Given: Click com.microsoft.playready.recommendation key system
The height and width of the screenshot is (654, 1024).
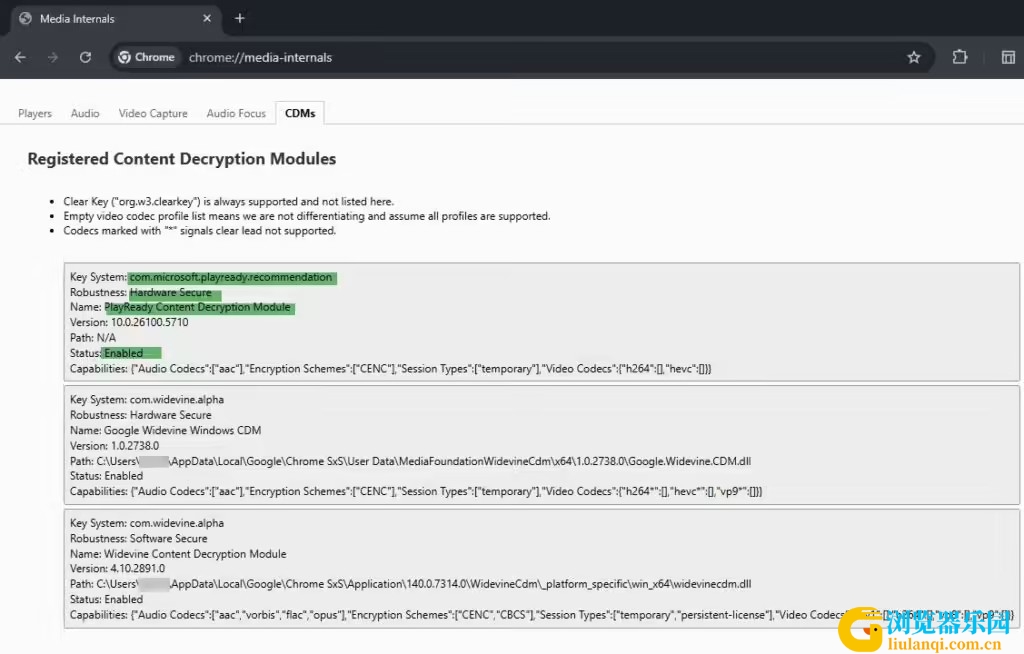Looking at the screenshot, I should point(231,277).
